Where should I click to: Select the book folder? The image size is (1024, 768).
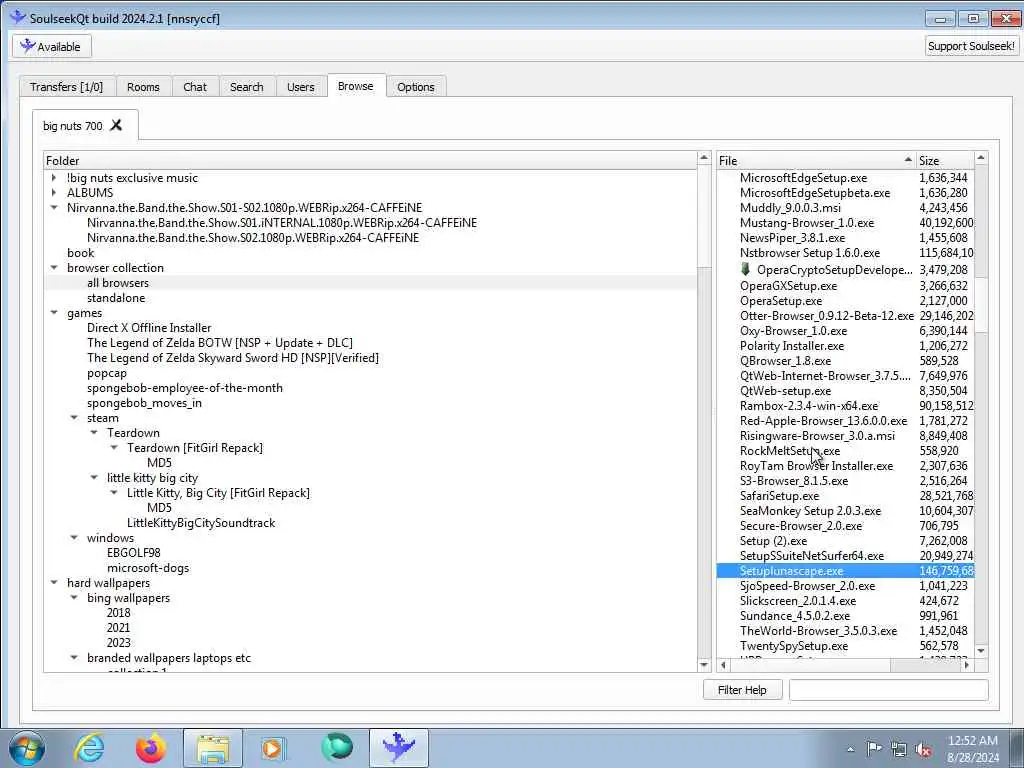coord(80,253)
